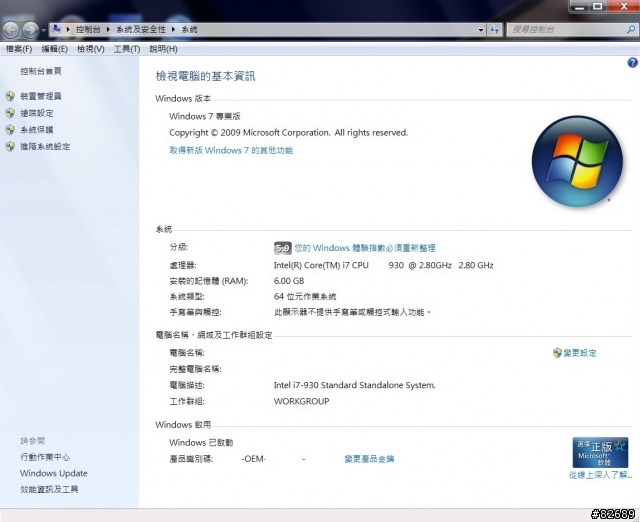Go to 控制台首頁 link

[41, 71]
